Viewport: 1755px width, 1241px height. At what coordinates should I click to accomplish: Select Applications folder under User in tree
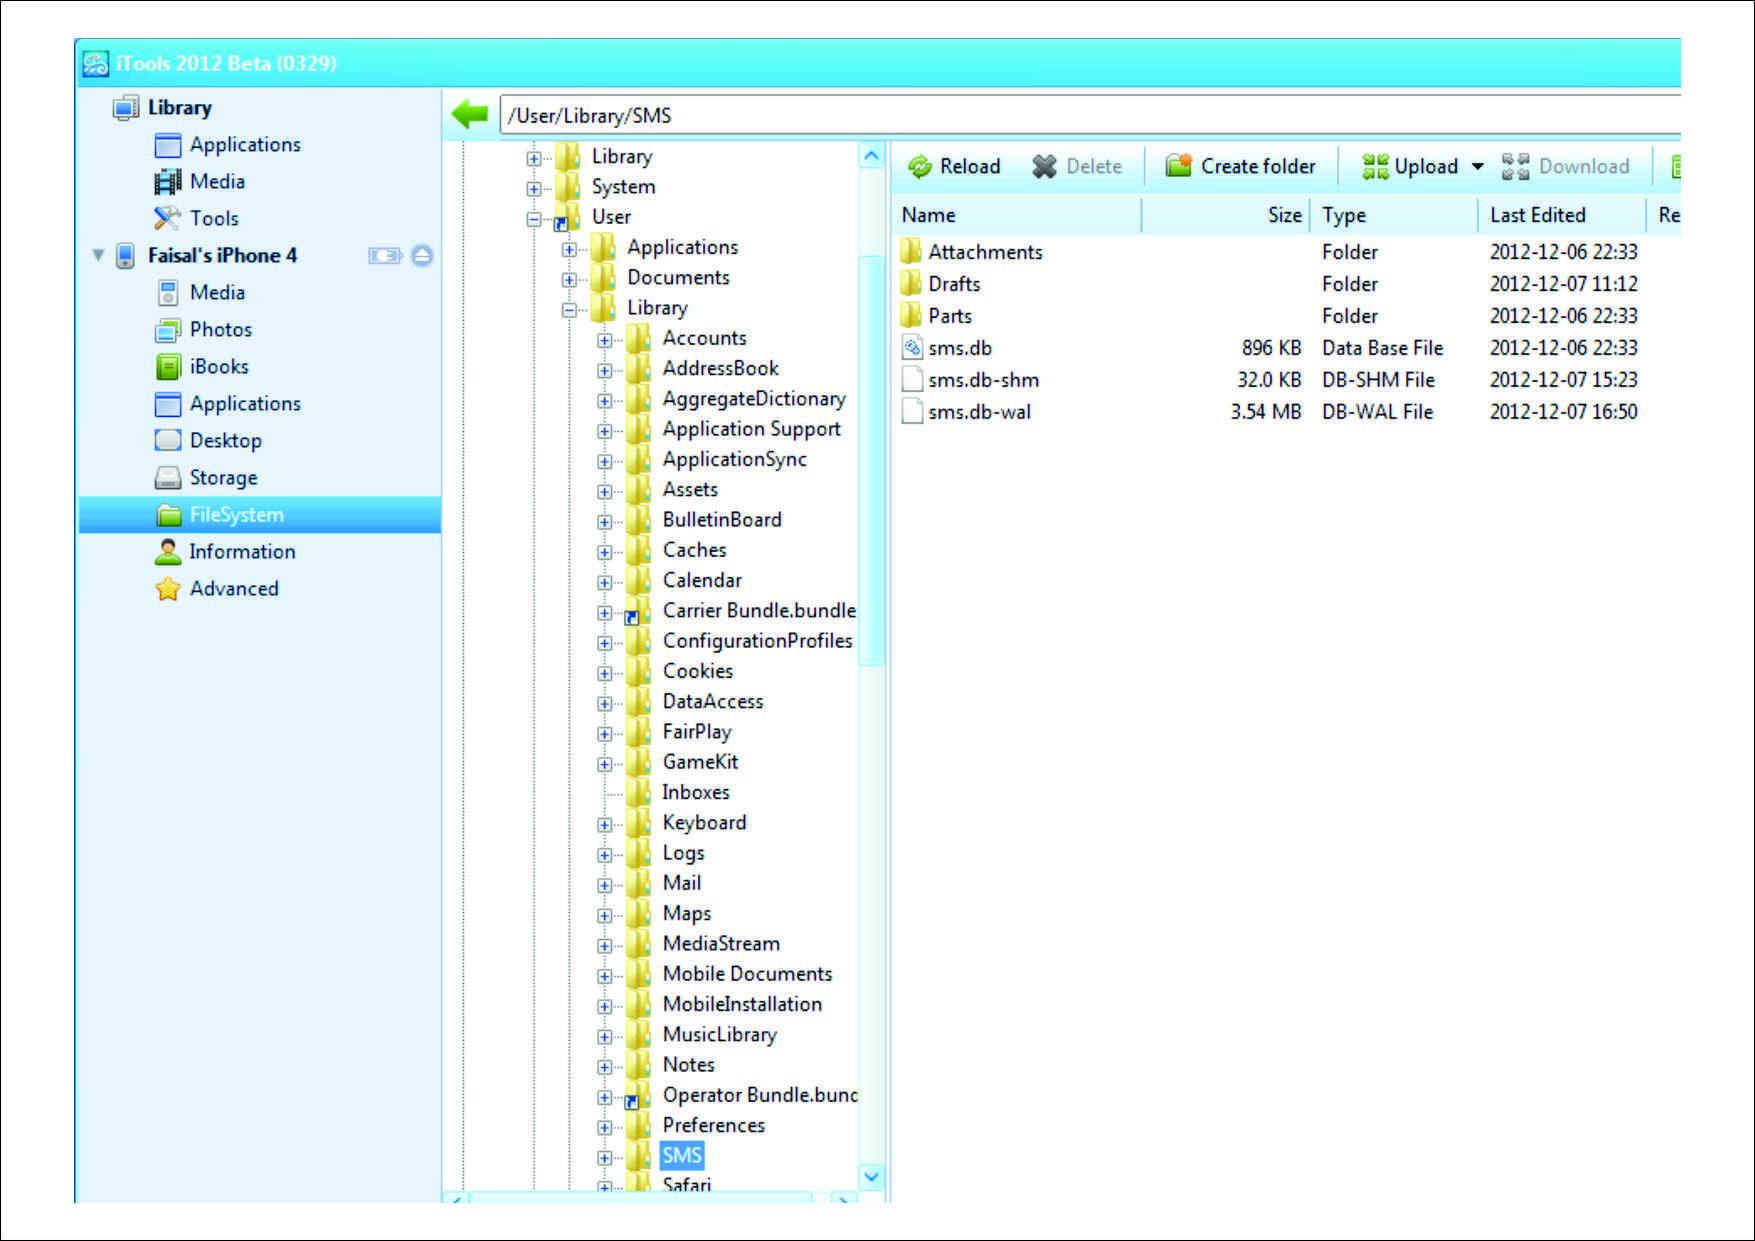click(682, 248)
